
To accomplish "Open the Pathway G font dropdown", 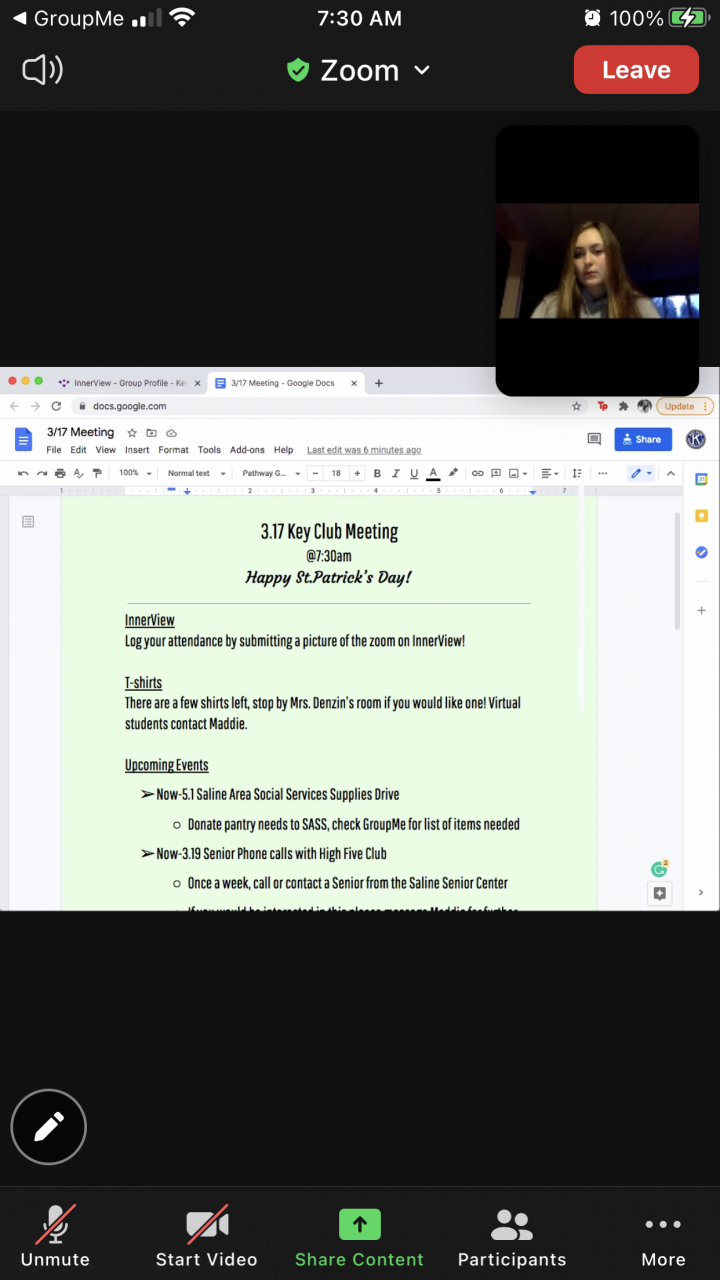I will pyautogui.click(x=270, y=473).
